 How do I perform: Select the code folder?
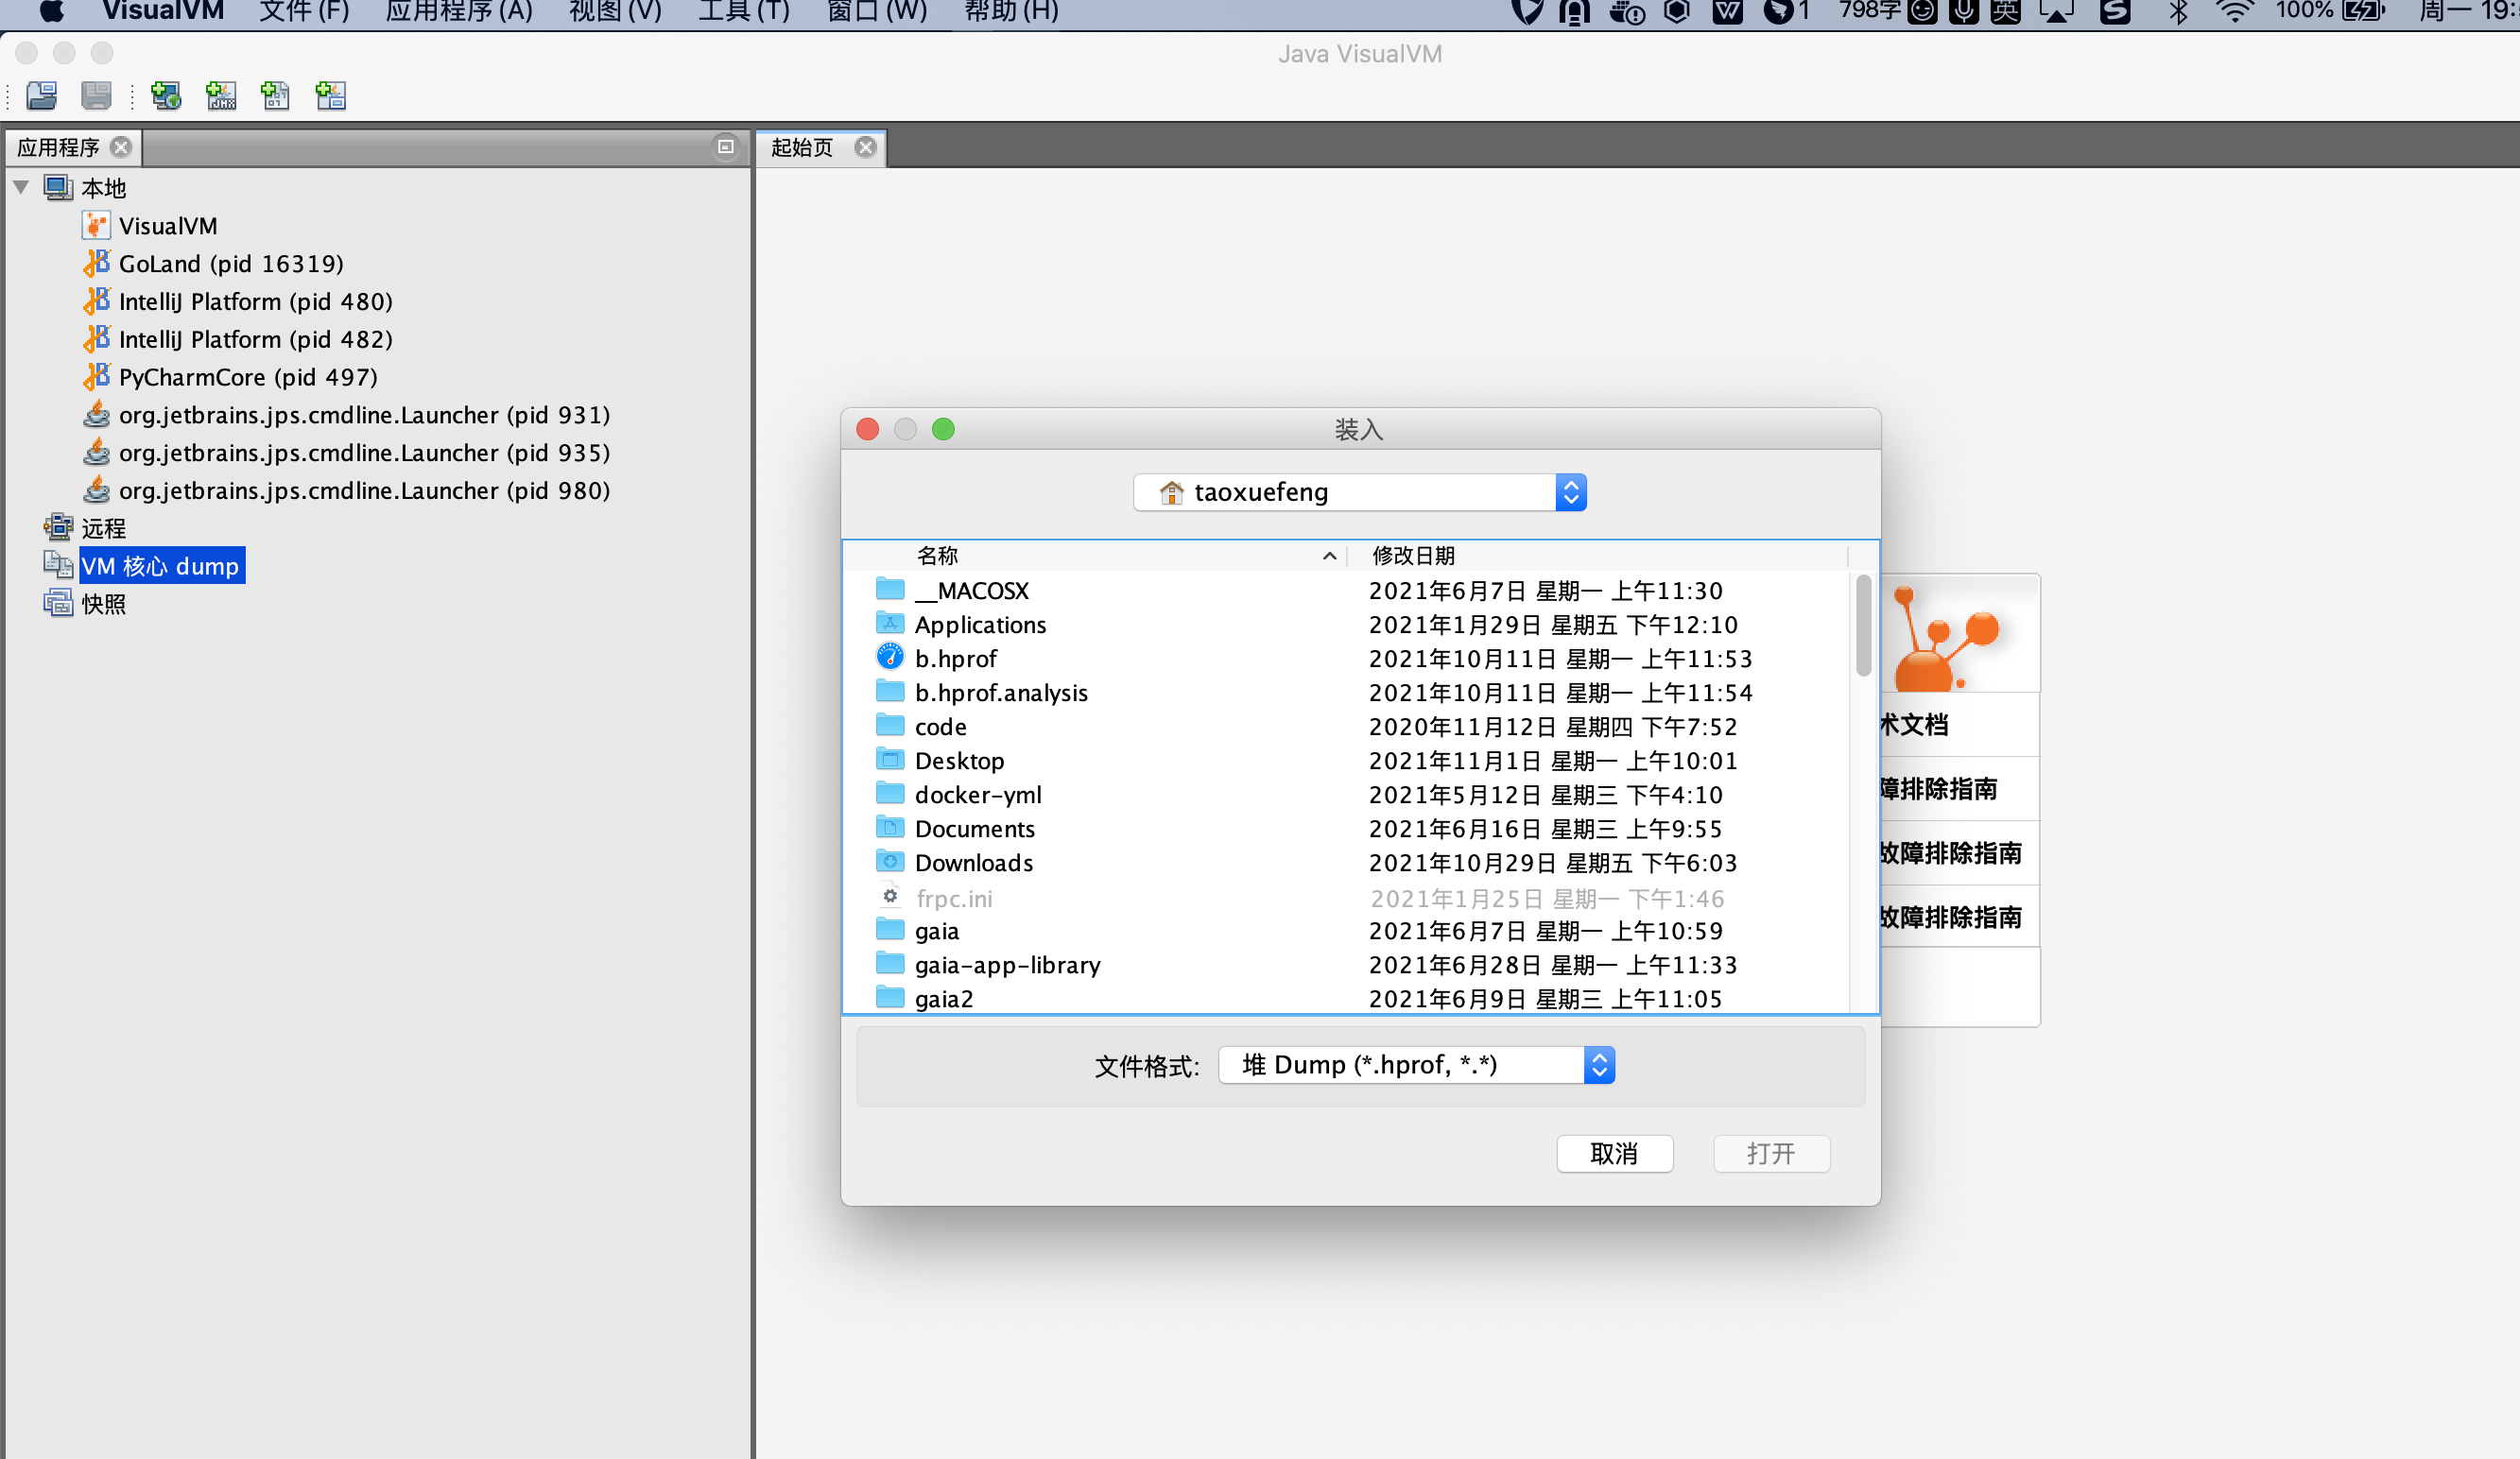click(1346, 727)
